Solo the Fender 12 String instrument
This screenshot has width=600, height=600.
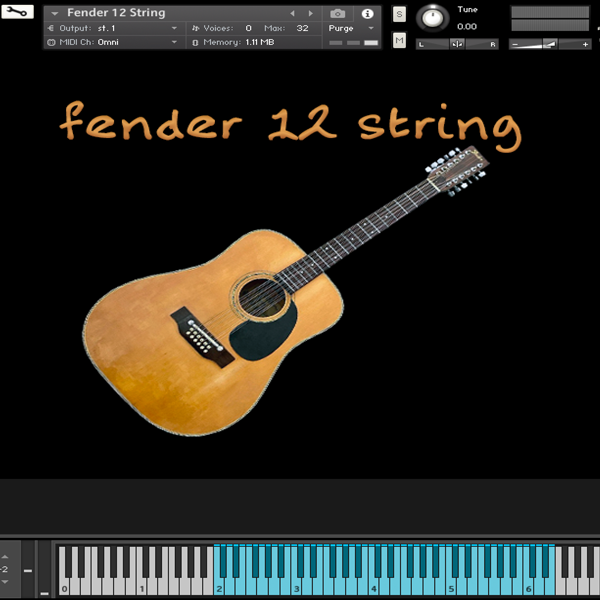(x=400, y=14)
